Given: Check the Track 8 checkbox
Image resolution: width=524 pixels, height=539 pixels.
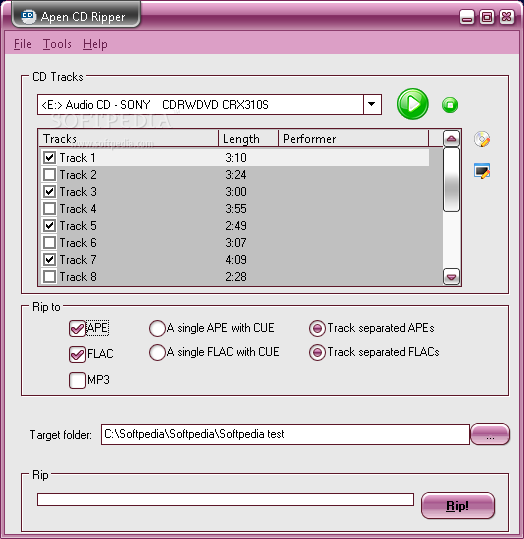Looking at the screenshot, I should [50, 277].
